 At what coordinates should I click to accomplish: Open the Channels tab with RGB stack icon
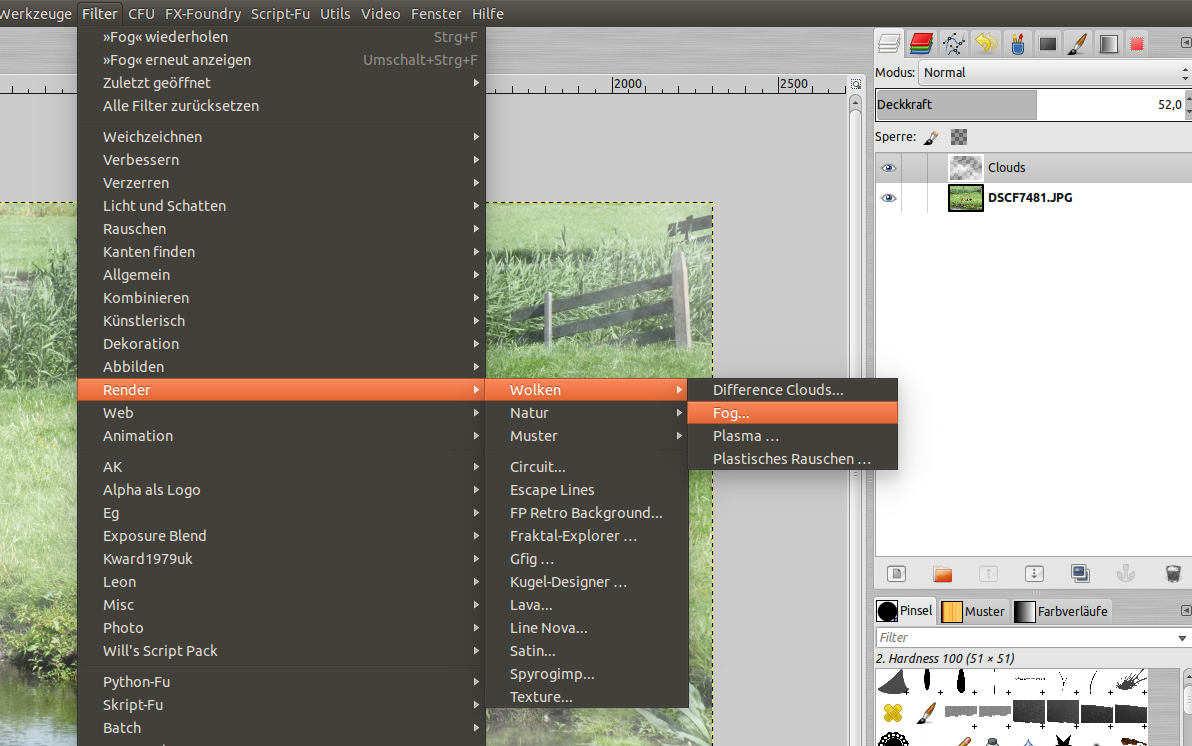coord(921,43)
